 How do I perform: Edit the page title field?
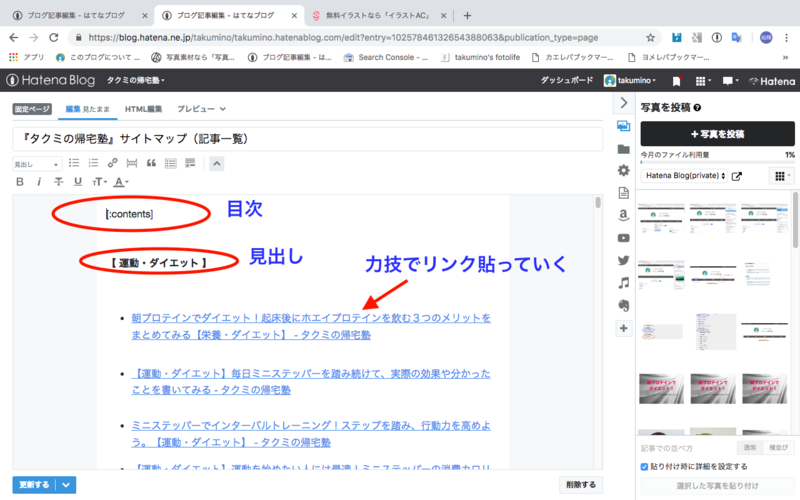[x=308, y=139]
